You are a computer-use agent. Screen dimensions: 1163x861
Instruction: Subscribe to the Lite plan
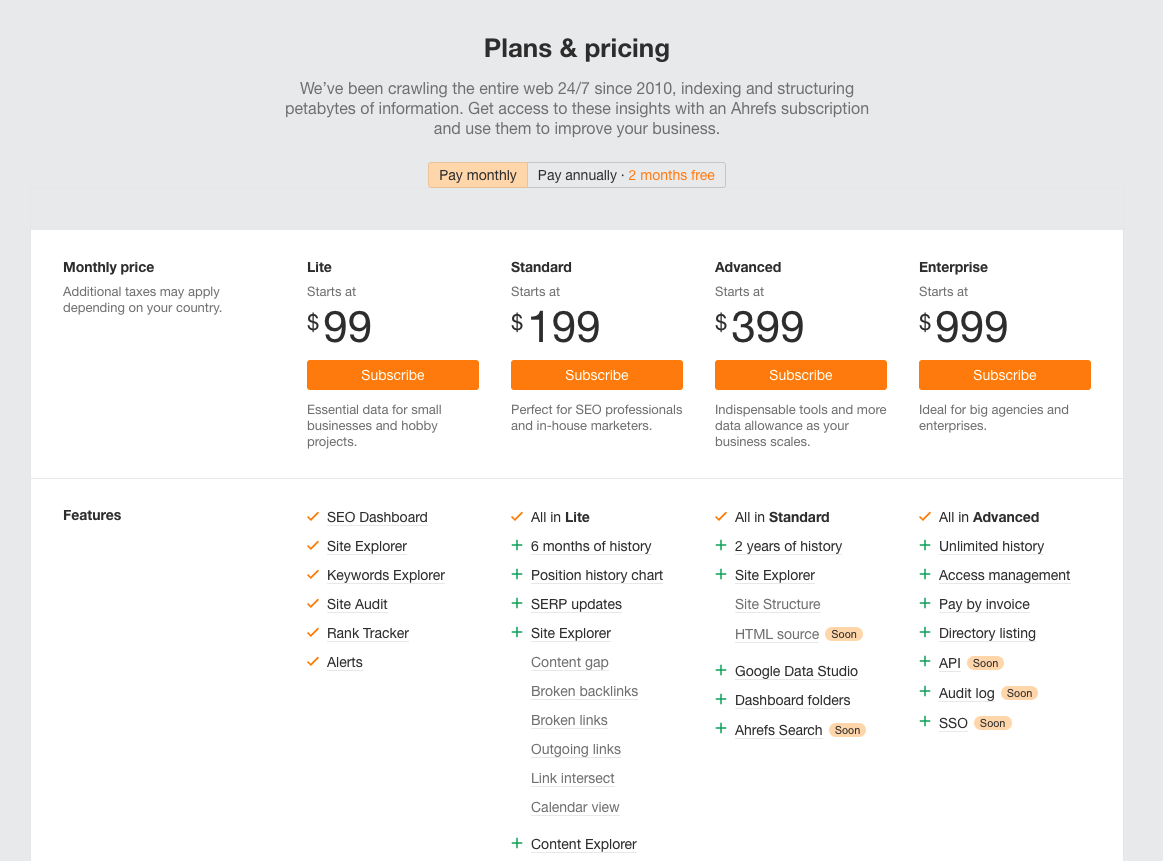[x=393, y=375]
